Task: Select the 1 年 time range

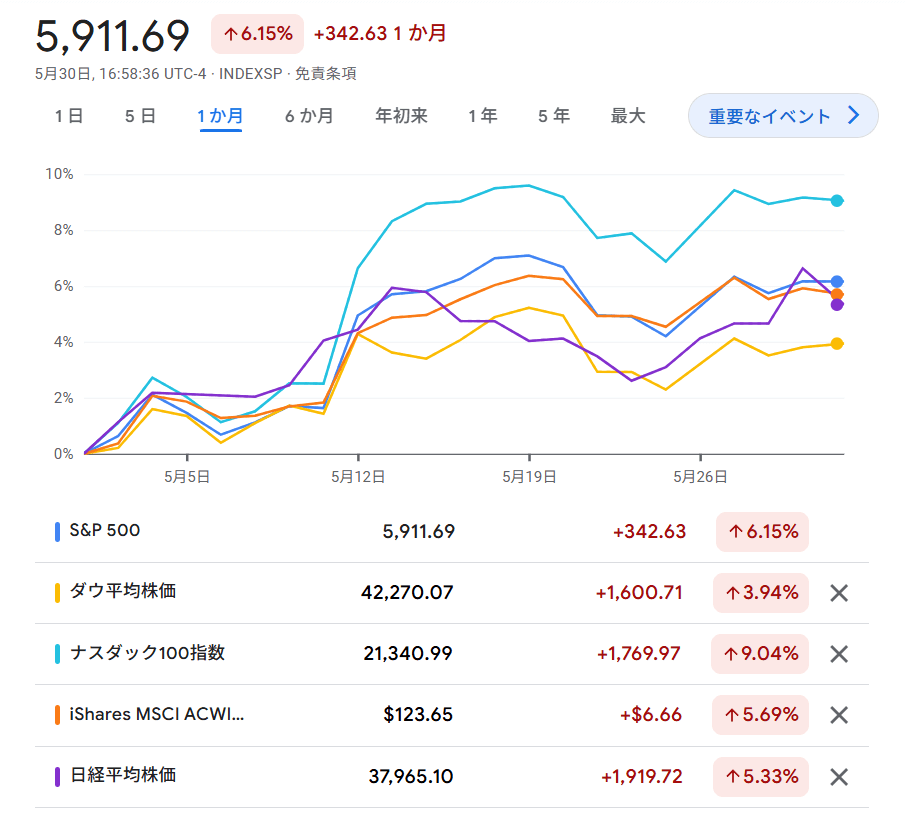Action: pyautogui.click(x=482, y=116)
